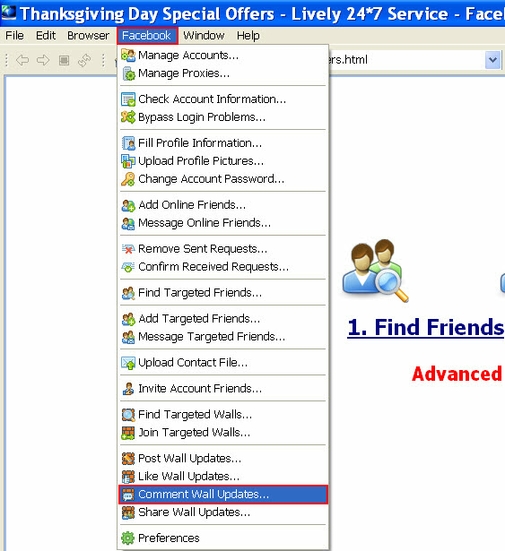Click the browser Refresh button
This screenshot has height=551, width=505.
[84, 60]
